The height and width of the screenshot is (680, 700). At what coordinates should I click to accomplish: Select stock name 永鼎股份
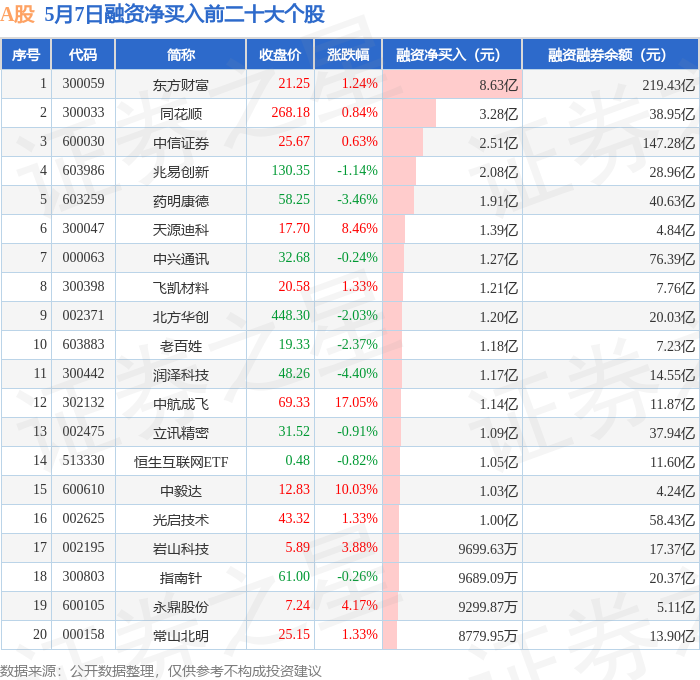click(x=181, y=607)
